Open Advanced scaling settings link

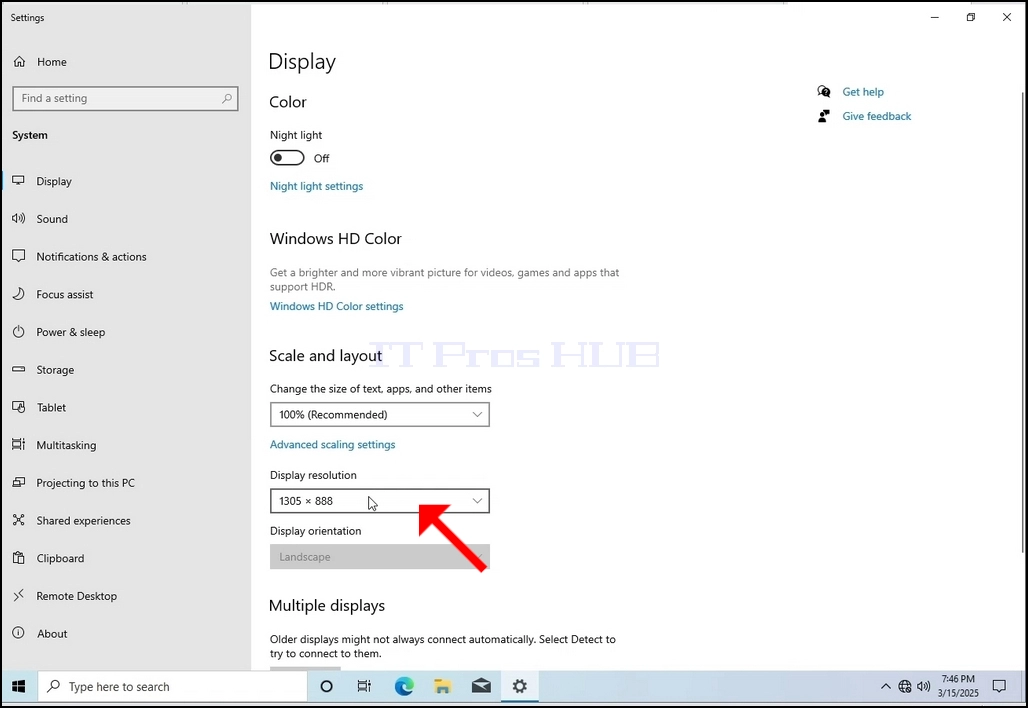click(332, 444)
